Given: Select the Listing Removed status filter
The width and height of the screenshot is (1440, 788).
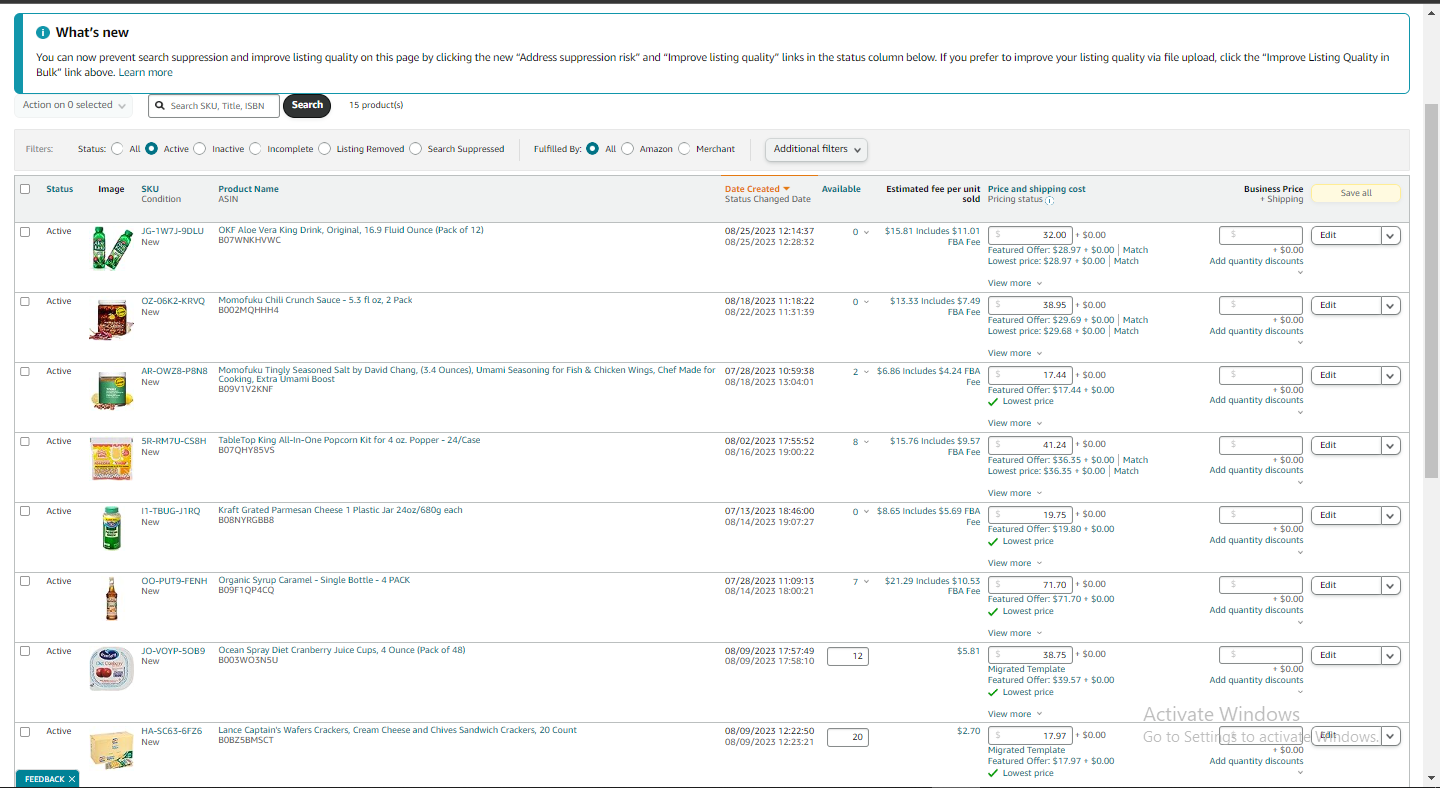Looking at the screenshot, I should (x=325, y=149).
